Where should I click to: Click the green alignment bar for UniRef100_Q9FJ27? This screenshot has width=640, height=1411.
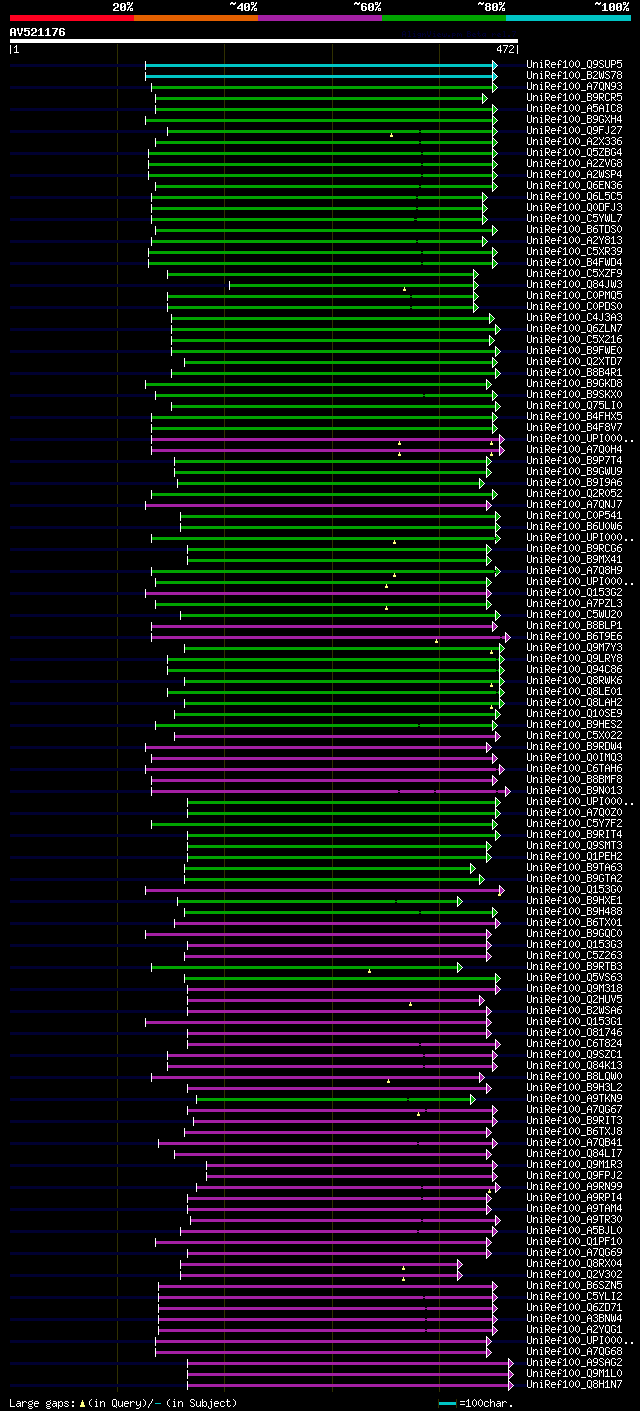pos(332,131)
